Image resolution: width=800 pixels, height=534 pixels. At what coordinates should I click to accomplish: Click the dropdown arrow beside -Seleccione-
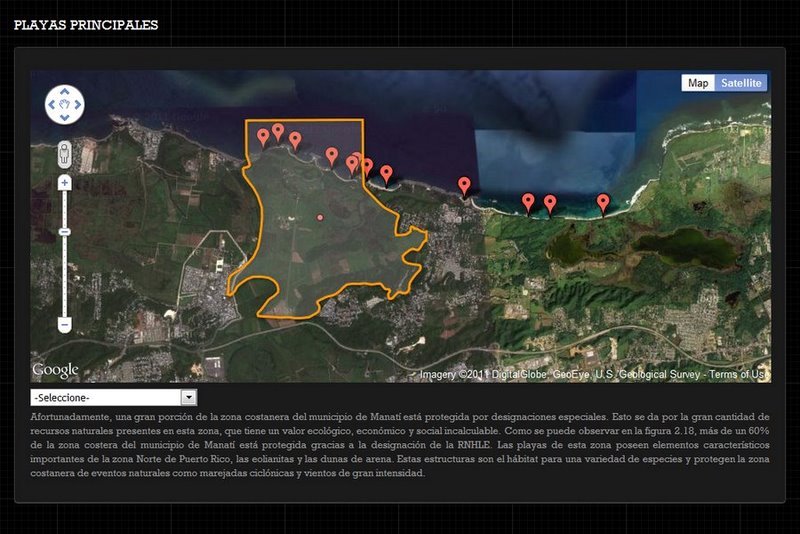188,398
